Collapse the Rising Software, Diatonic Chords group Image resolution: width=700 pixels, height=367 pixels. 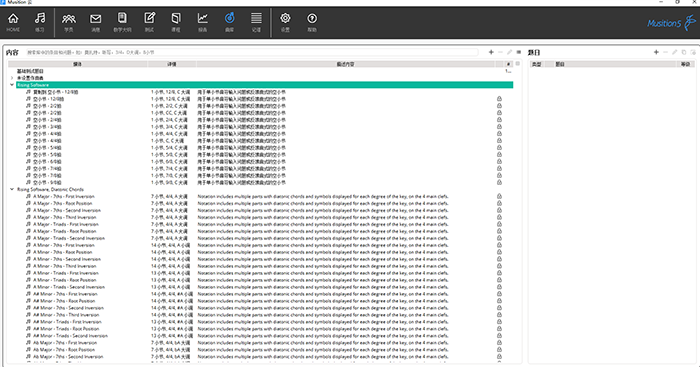[12, 189]
